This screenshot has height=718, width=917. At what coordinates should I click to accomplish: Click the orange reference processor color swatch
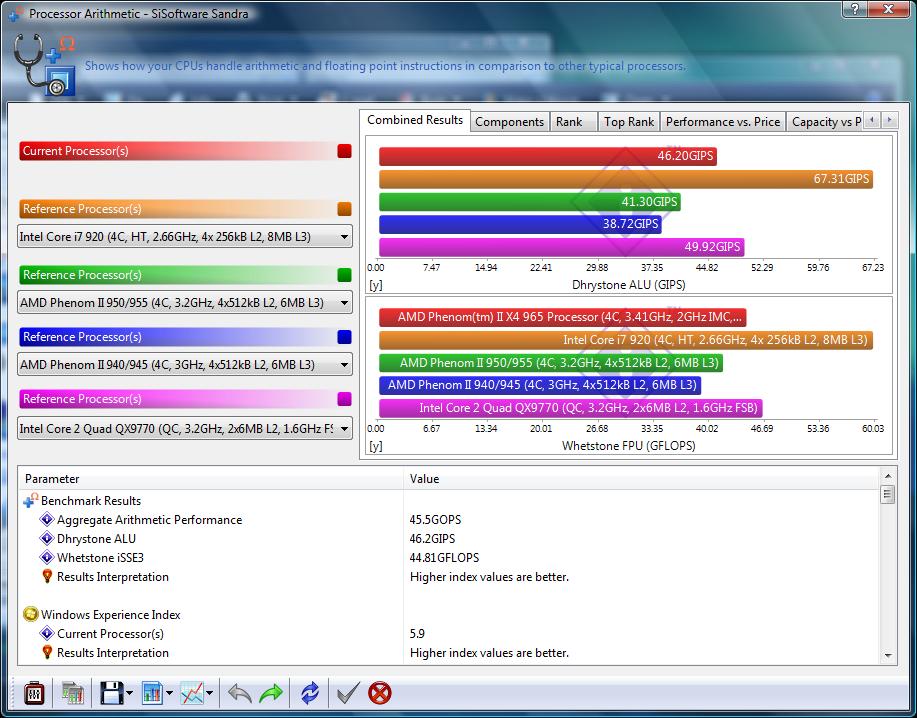point(344,209)
